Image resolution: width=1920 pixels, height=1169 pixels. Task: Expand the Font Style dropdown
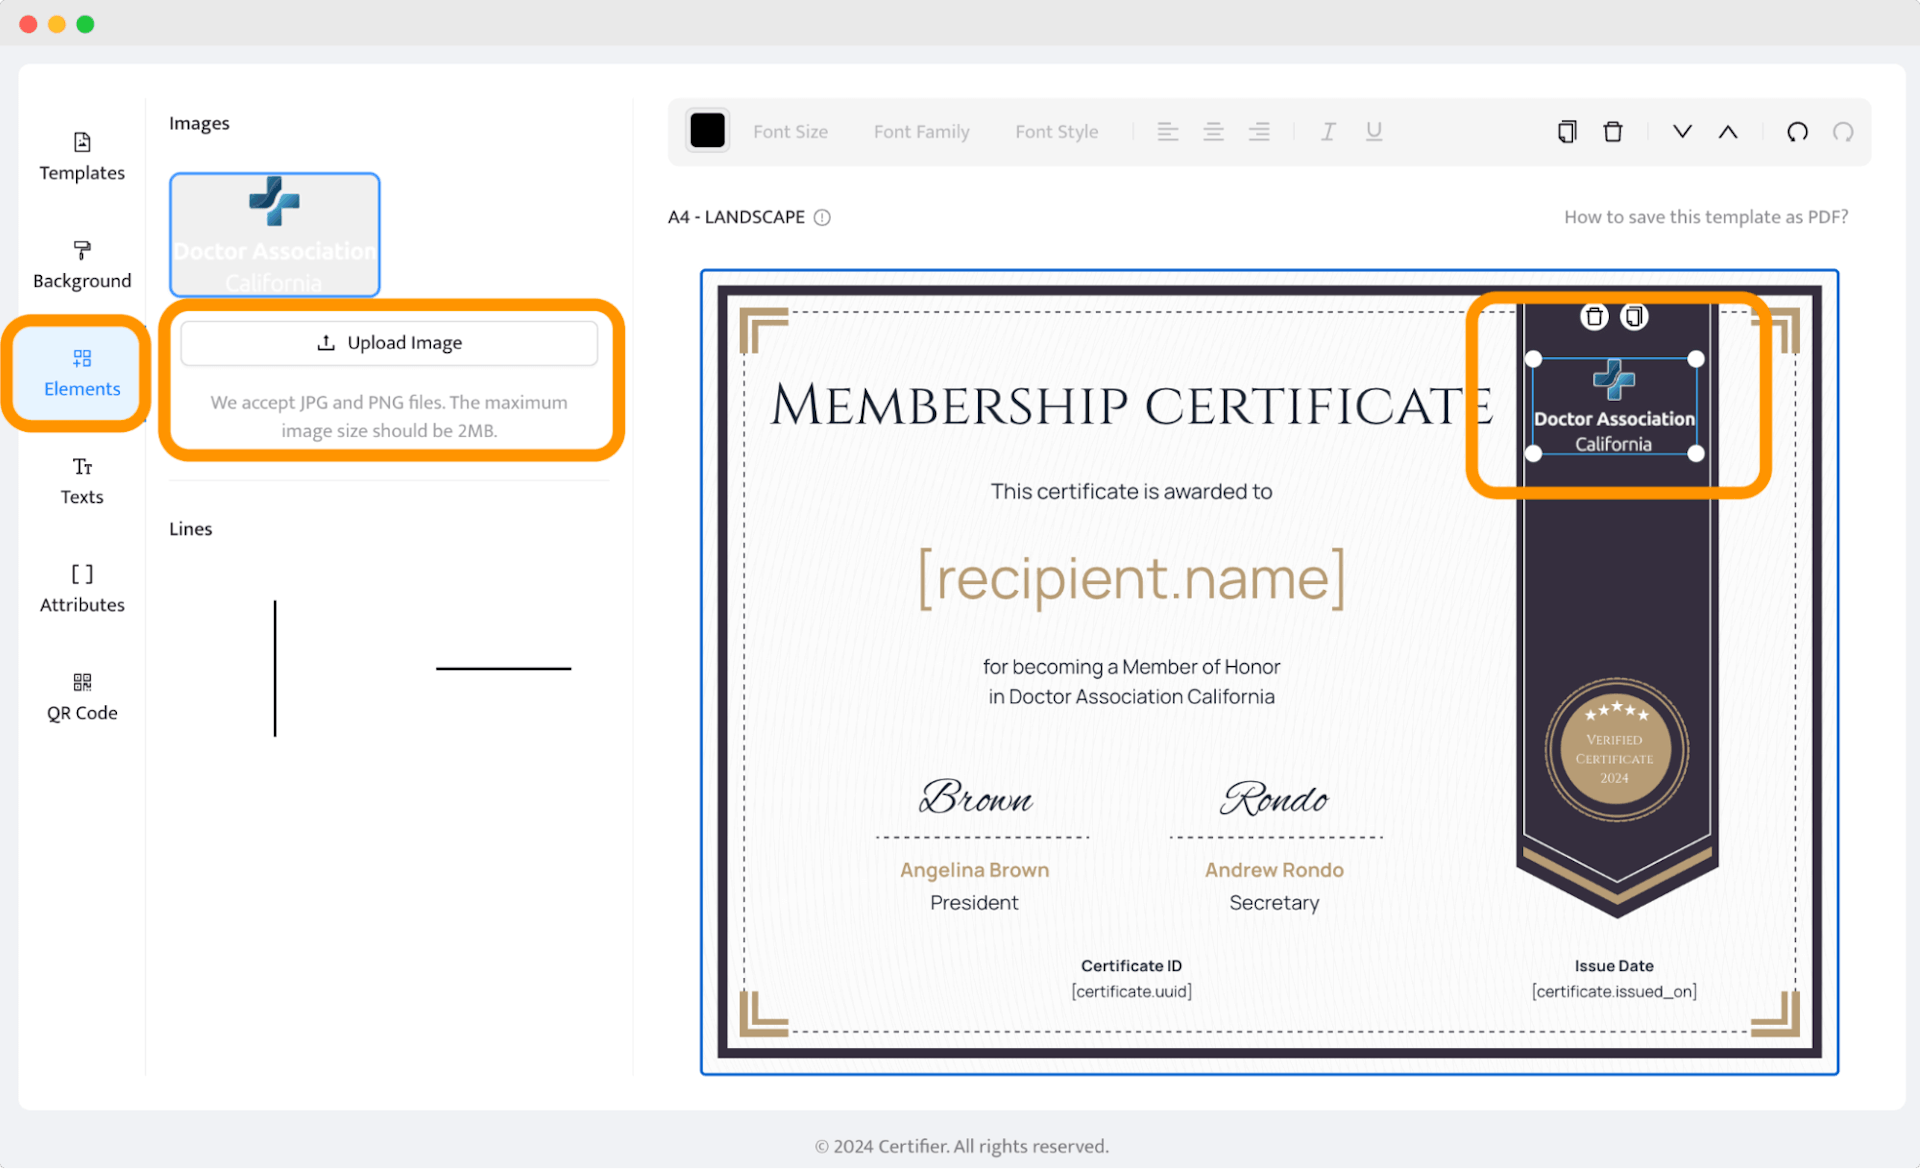(x=1056, y=130)
